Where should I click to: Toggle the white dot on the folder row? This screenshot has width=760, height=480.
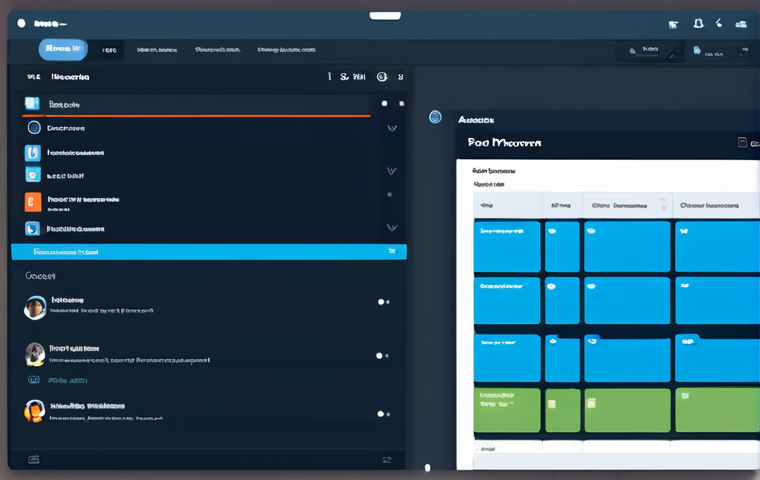point(384,103)
